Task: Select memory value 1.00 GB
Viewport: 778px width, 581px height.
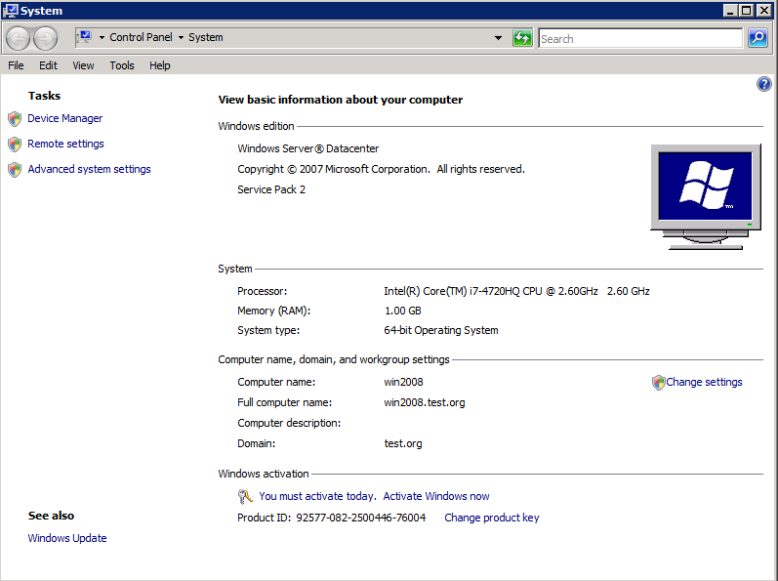Action: point(402,311)
